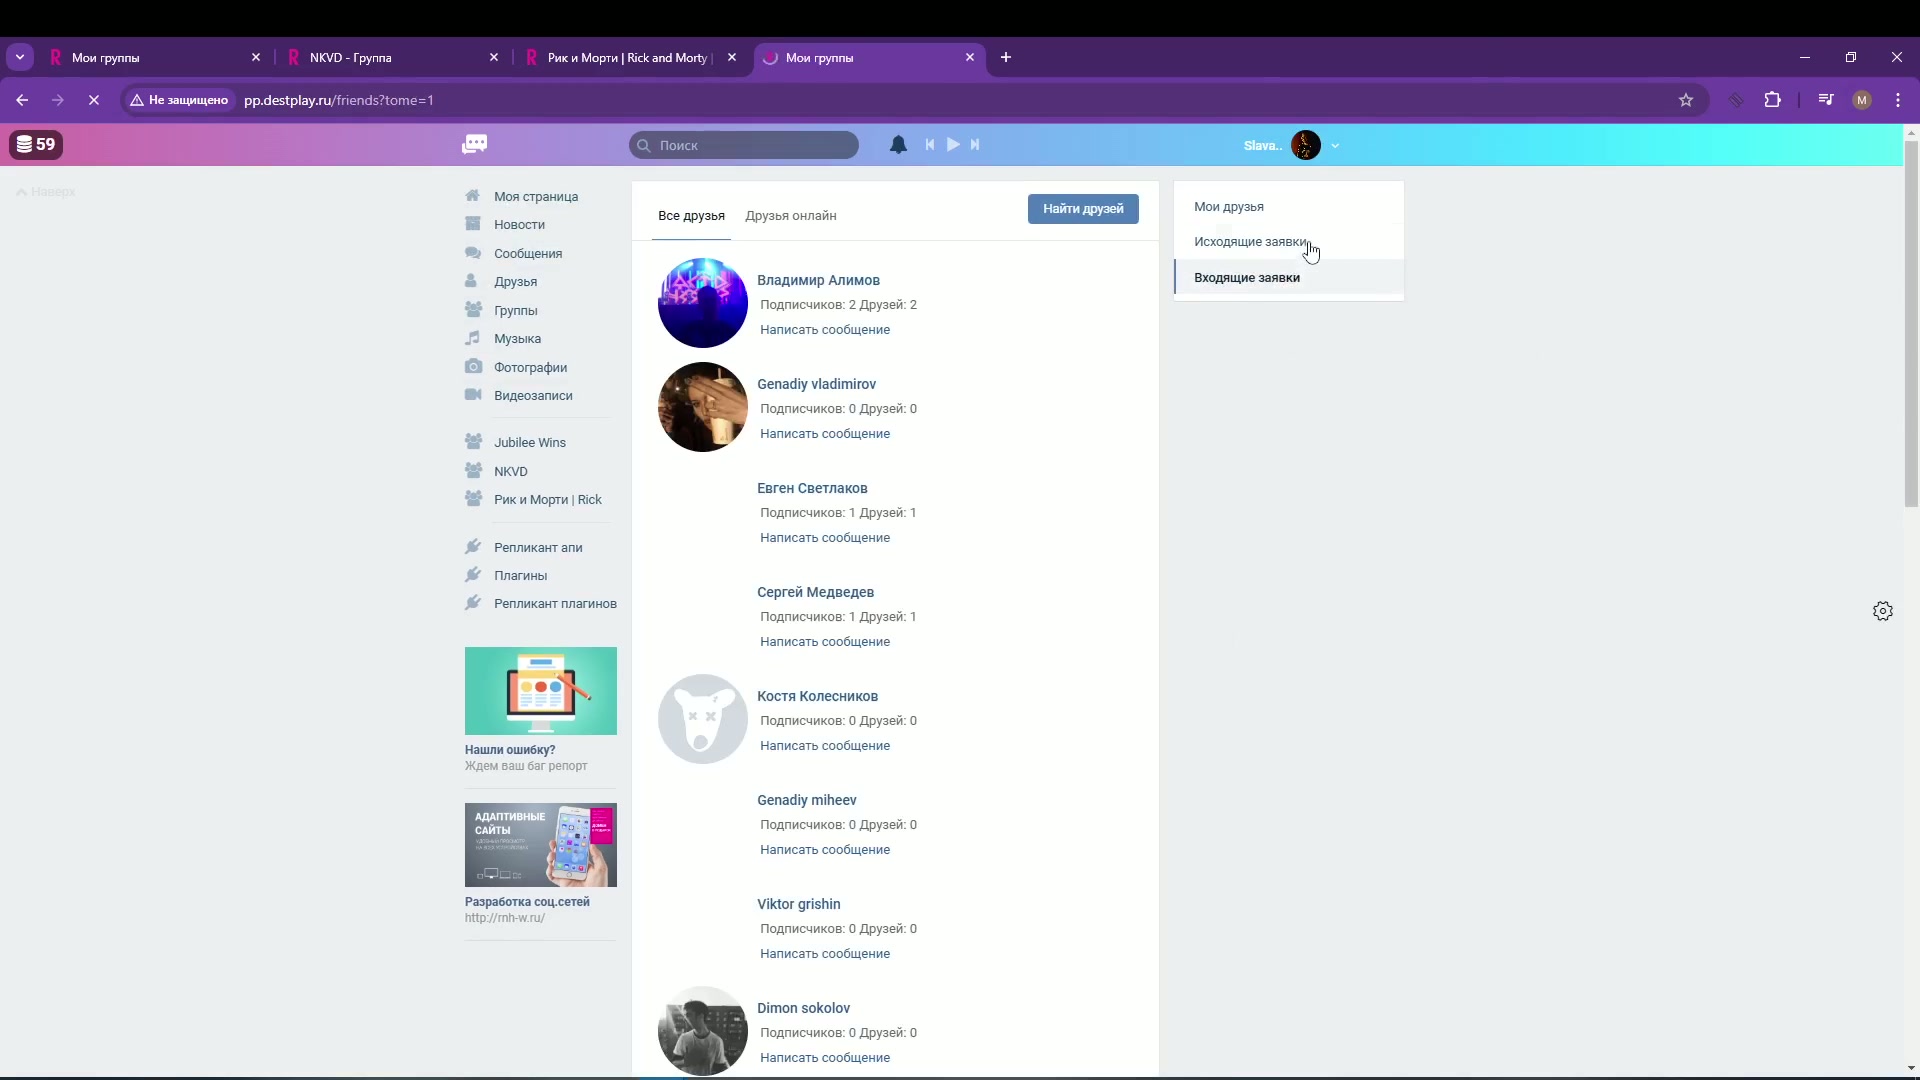The height and width of the screenshot is (1080, 1920).
Task: Open the tab search dropdown arrow
Action: click(x=20, y=58)
